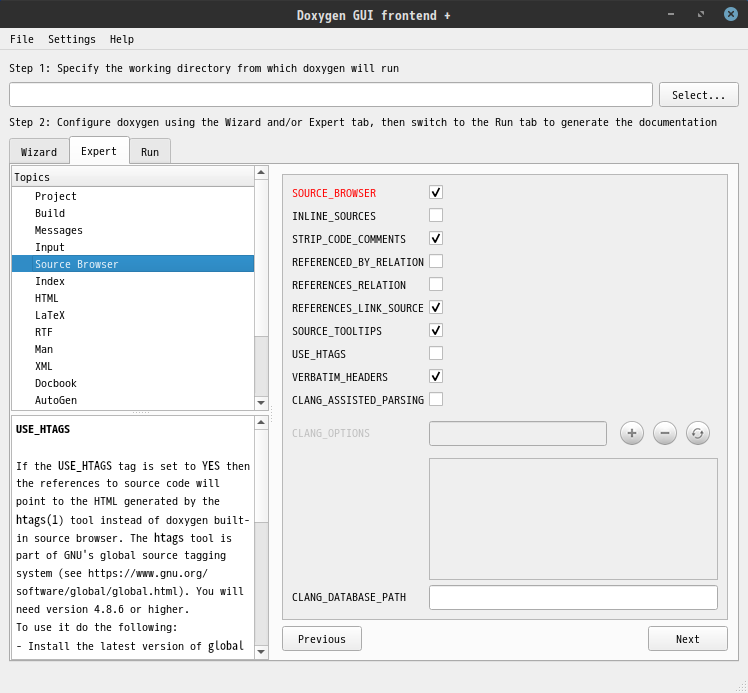The height and width of the screenshot is (693, 748).
Task: Click the CLANG_OPTIONS remove (minus) button
Action: pos(665,433)
